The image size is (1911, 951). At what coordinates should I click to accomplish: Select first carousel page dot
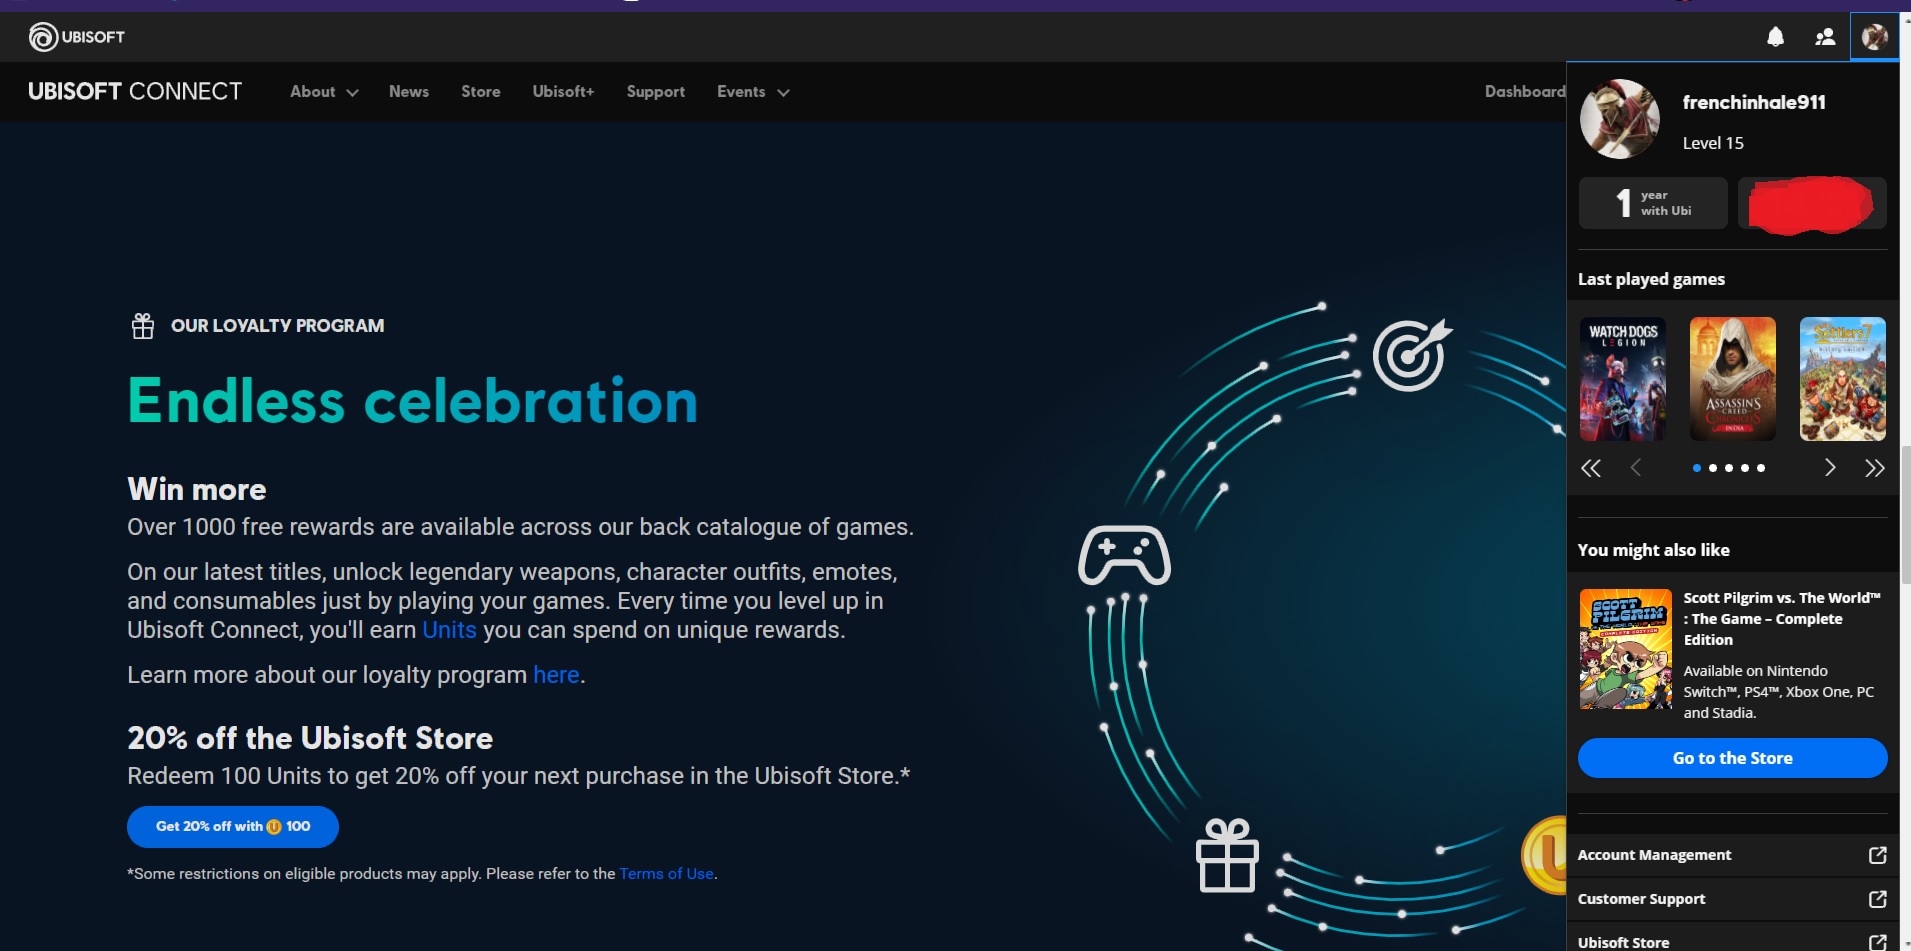tap(1697, 468)
